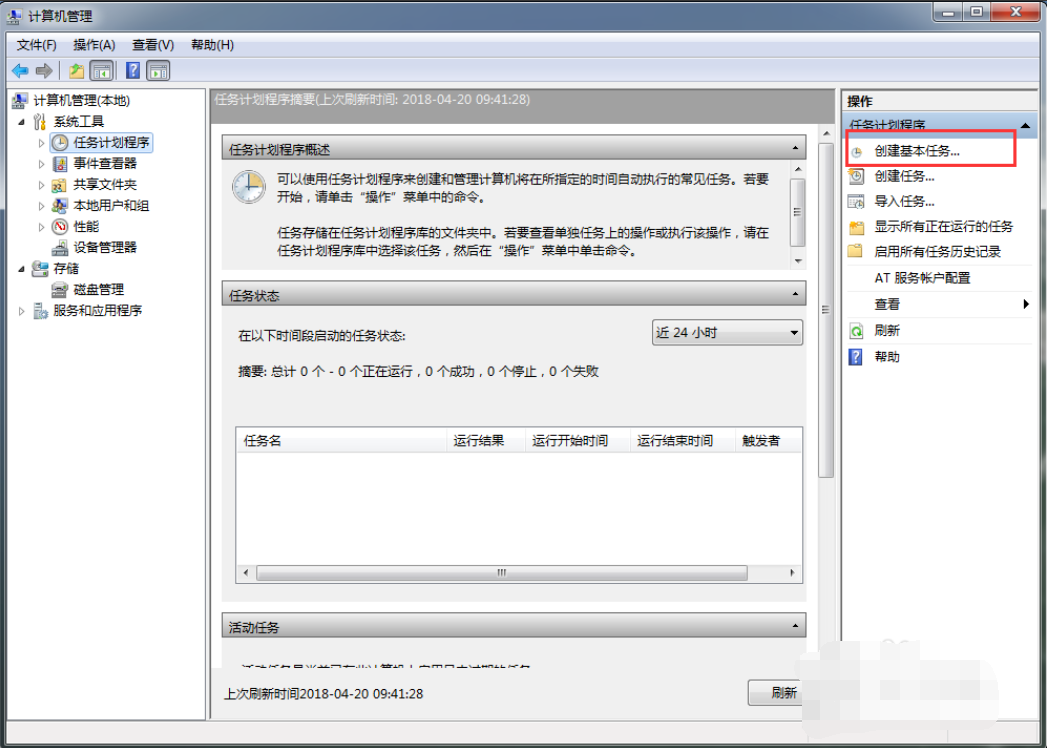
Task: Open 设备管理器 from the tree
Action: [x=104, y=247]
